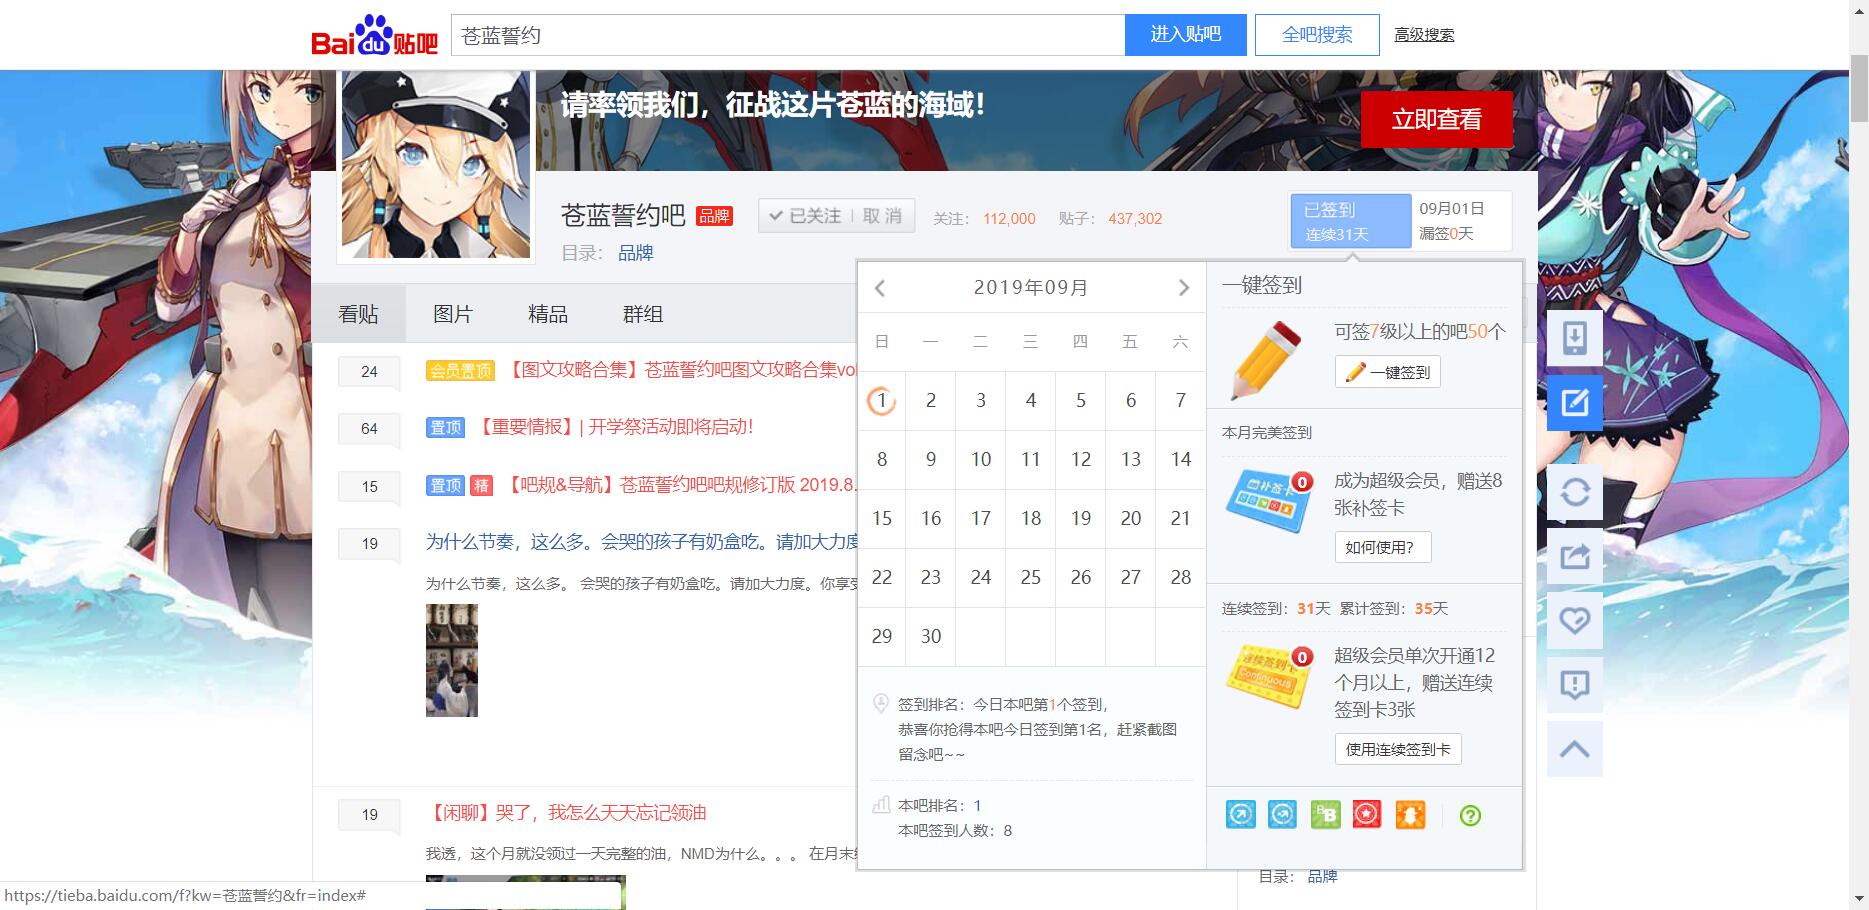Click the 进入贴吧 button

pyautogui.click(x=1186, y=35)
